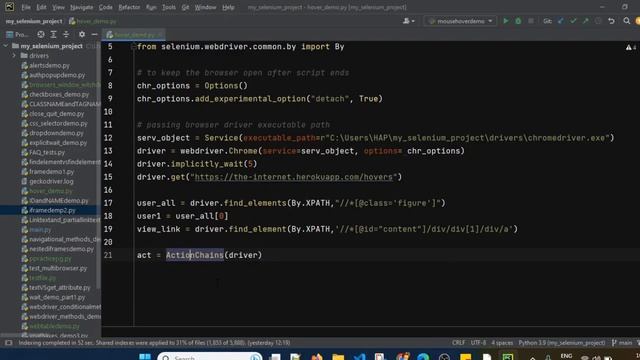Select checkboxes_demo.py file
Viewport: 640px width, 360px height.
59,94
